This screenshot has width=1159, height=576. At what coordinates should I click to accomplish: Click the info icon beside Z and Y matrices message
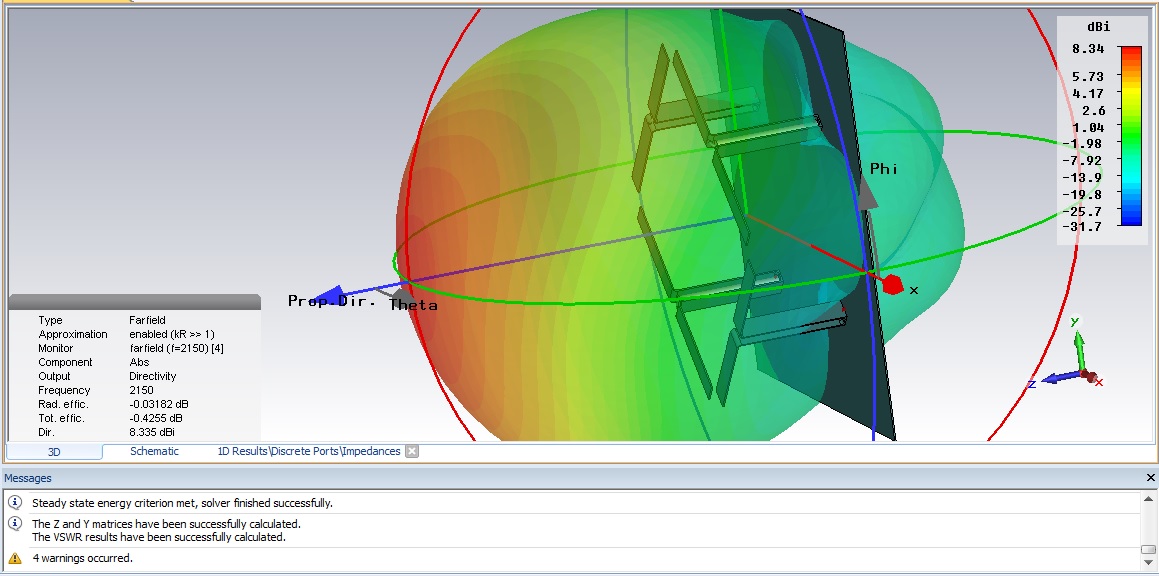click(14, 524)
